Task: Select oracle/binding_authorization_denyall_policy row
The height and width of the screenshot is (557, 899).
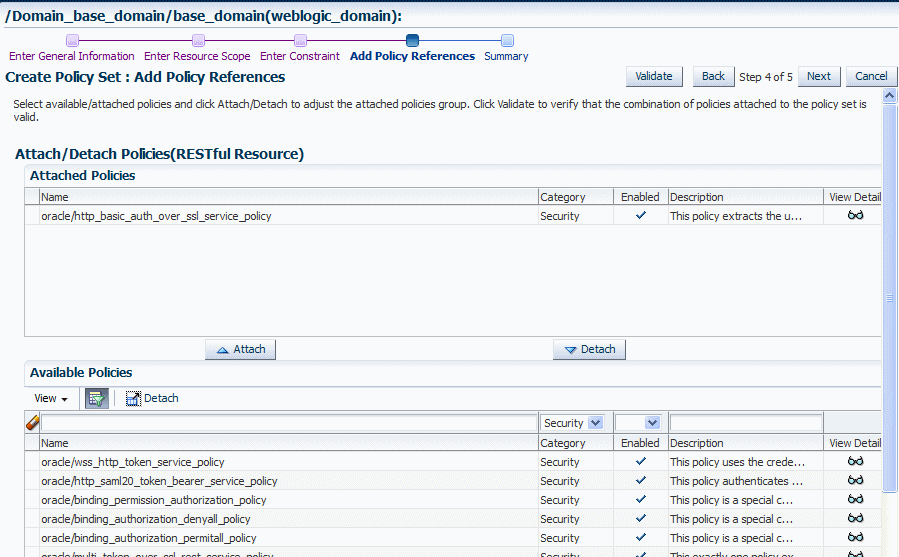Action: coord(453,519)
